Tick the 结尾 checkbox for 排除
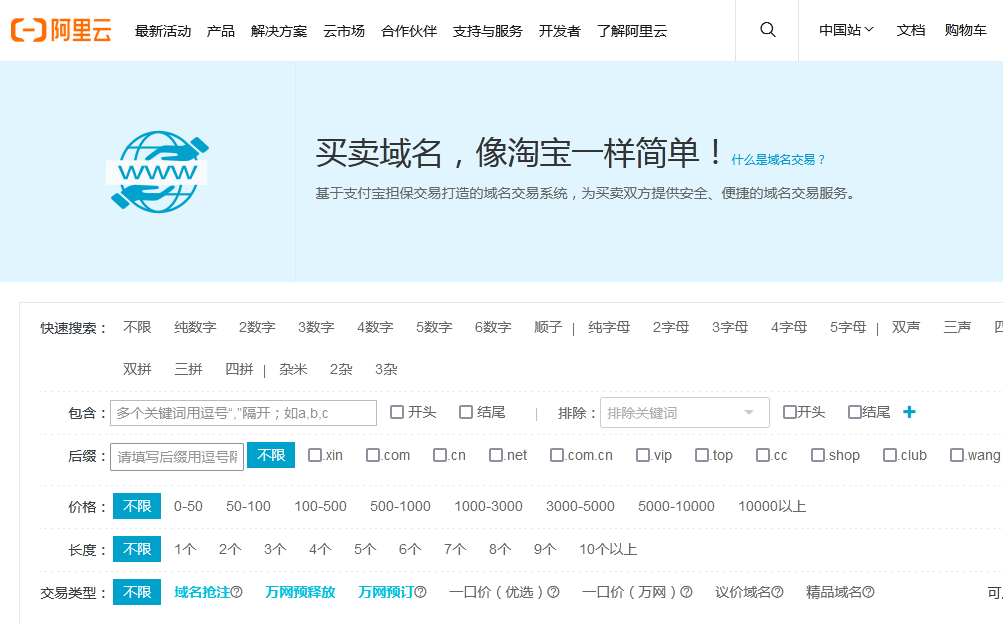Screen dimensions: 1003x624 click(x=855, y=412)
